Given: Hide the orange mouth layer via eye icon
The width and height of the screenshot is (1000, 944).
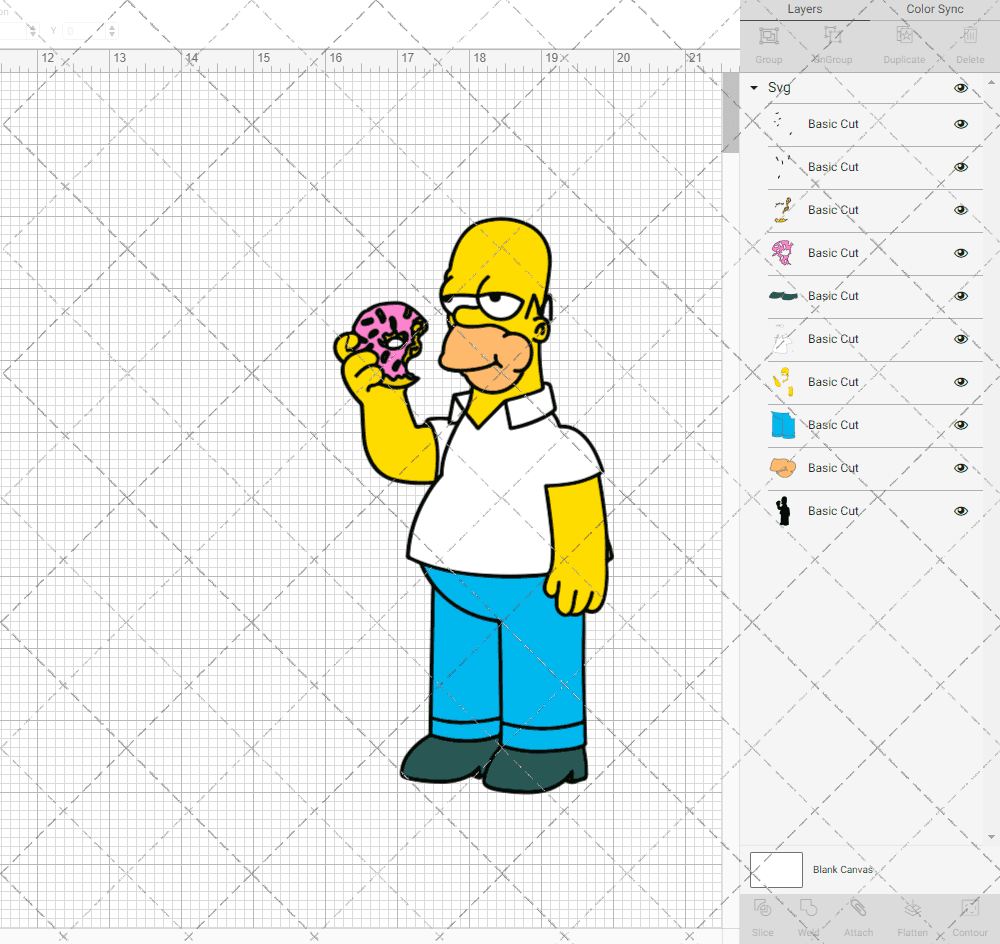Looking at the screenshot, I should 960,468.
